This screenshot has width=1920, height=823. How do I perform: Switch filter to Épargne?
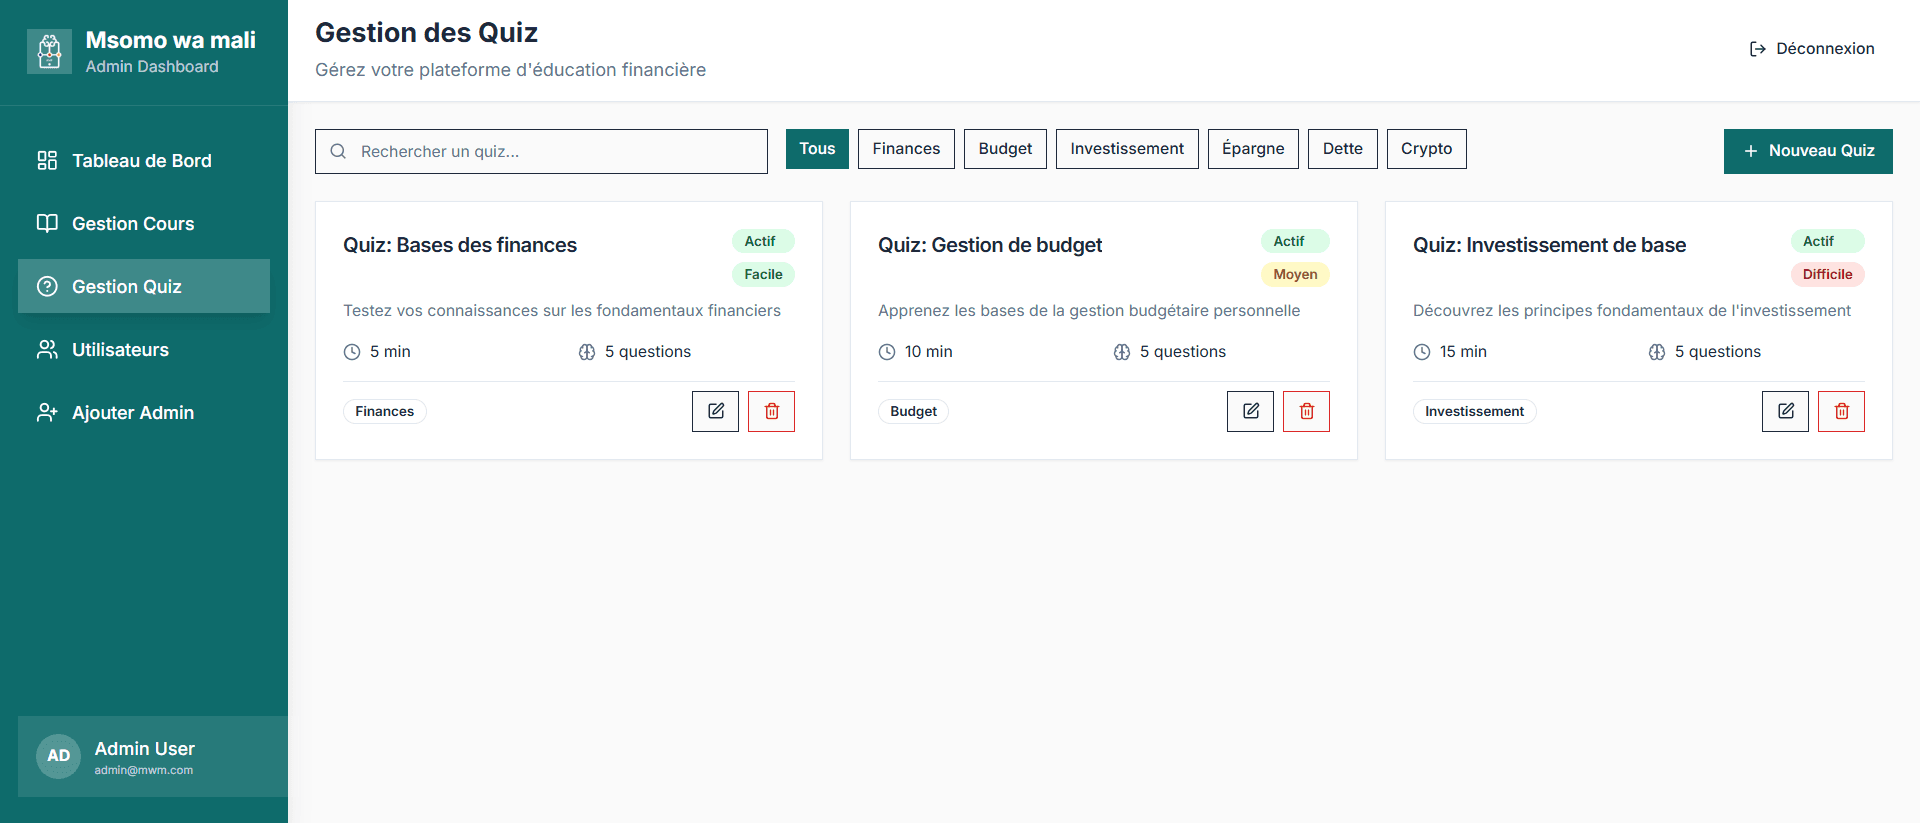pos(1253,149)
